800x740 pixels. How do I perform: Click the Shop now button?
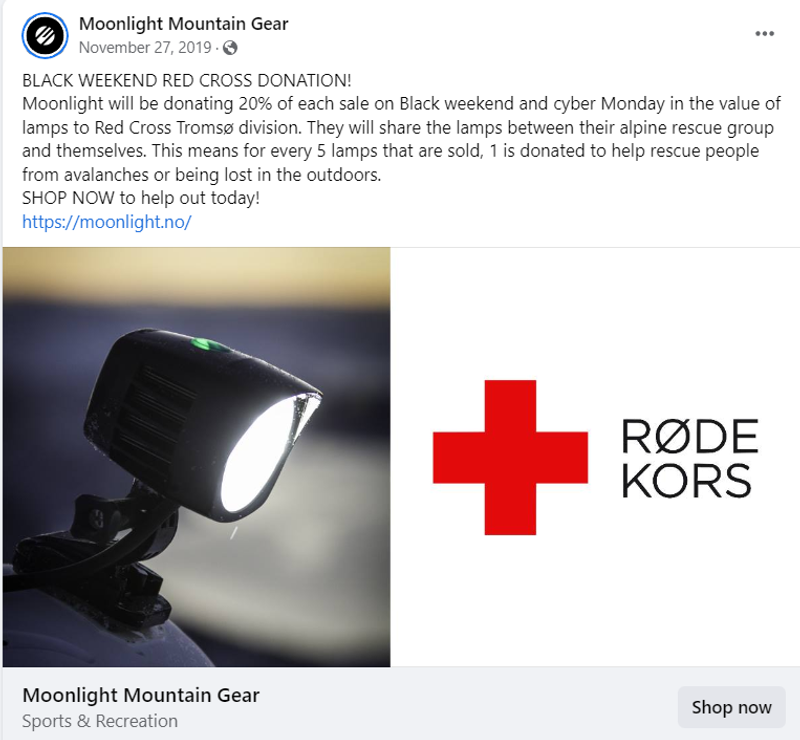click(731, 707)
